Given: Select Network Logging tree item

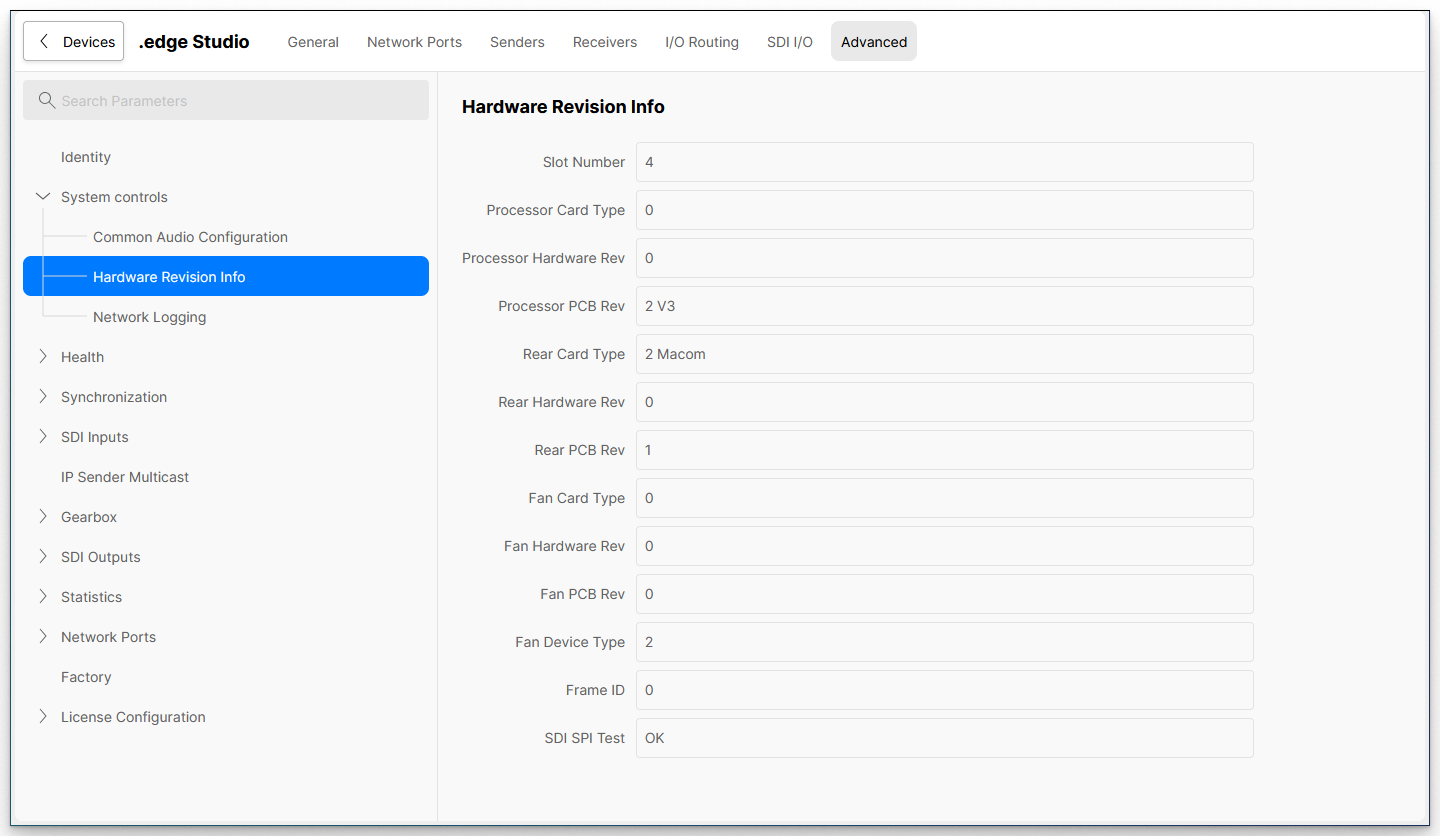Looking at the screenshot, I should pyautogui.click(x=149, y=317).
